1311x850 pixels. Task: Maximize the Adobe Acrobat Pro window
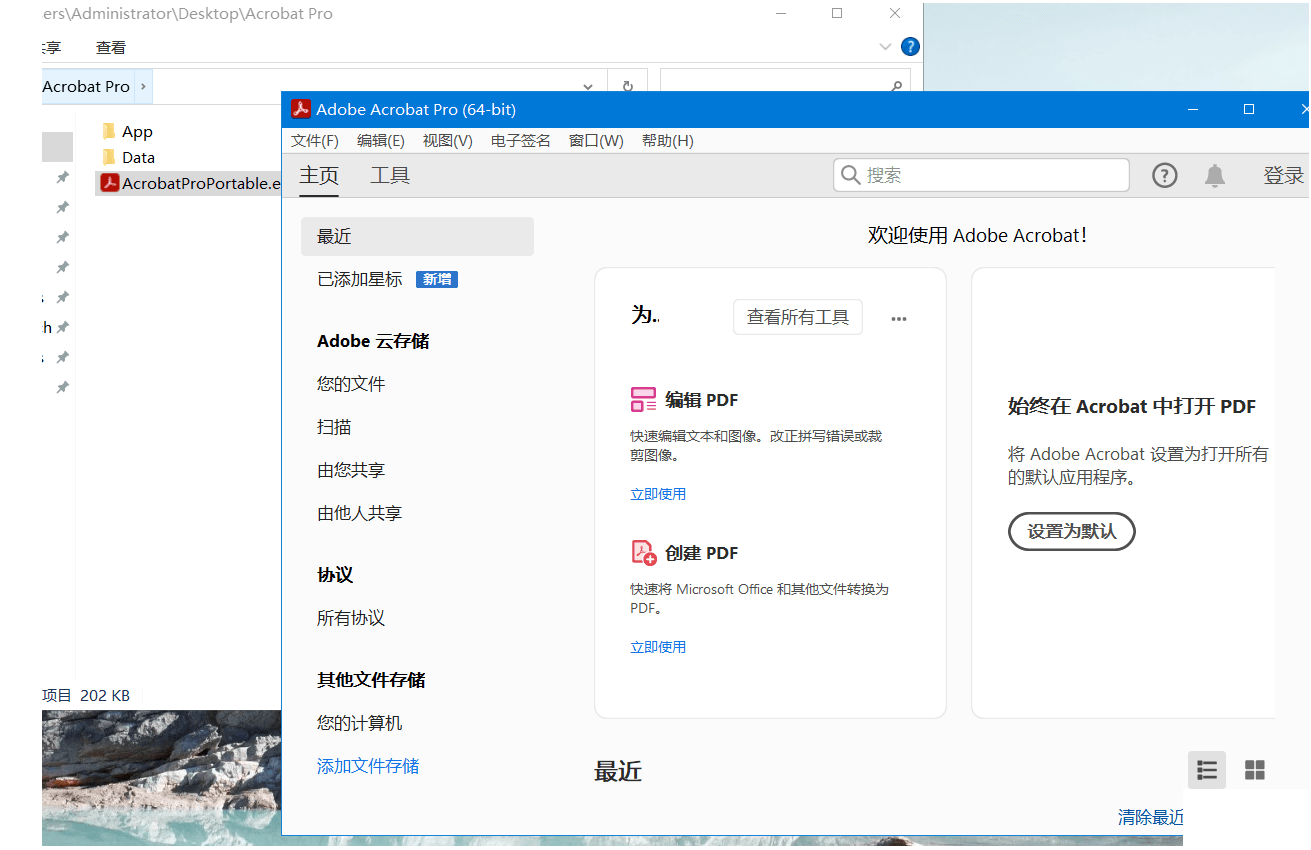click(1249, 109)
